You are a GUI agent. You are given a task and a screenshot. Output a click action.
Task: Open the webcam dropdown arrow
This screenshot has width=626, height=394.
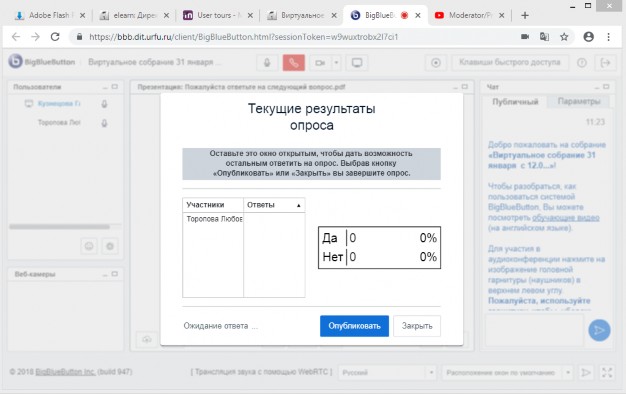click(336, 63)
